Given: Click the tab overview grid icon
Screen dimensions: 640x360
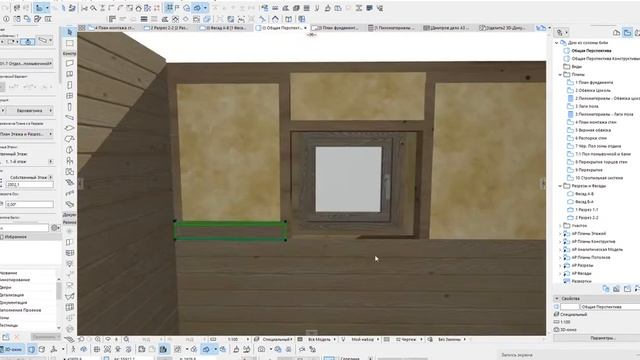Looking at the screenshot, I should [x=82, y=28].
